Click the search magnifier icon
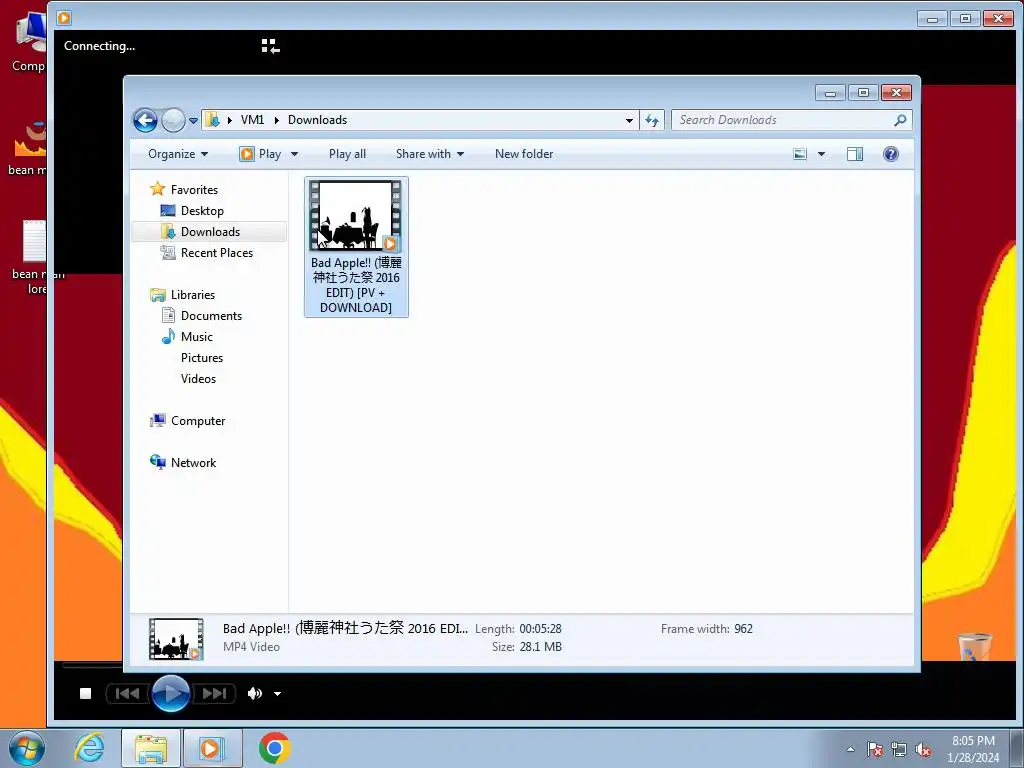The image size is (1024, 768). click(901, 120)
